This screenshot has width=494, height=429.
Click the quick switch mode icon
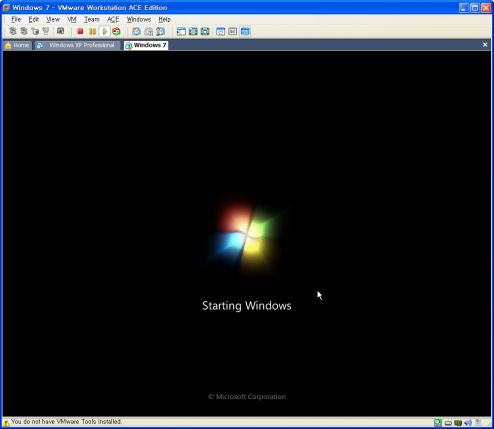point(193,31)
